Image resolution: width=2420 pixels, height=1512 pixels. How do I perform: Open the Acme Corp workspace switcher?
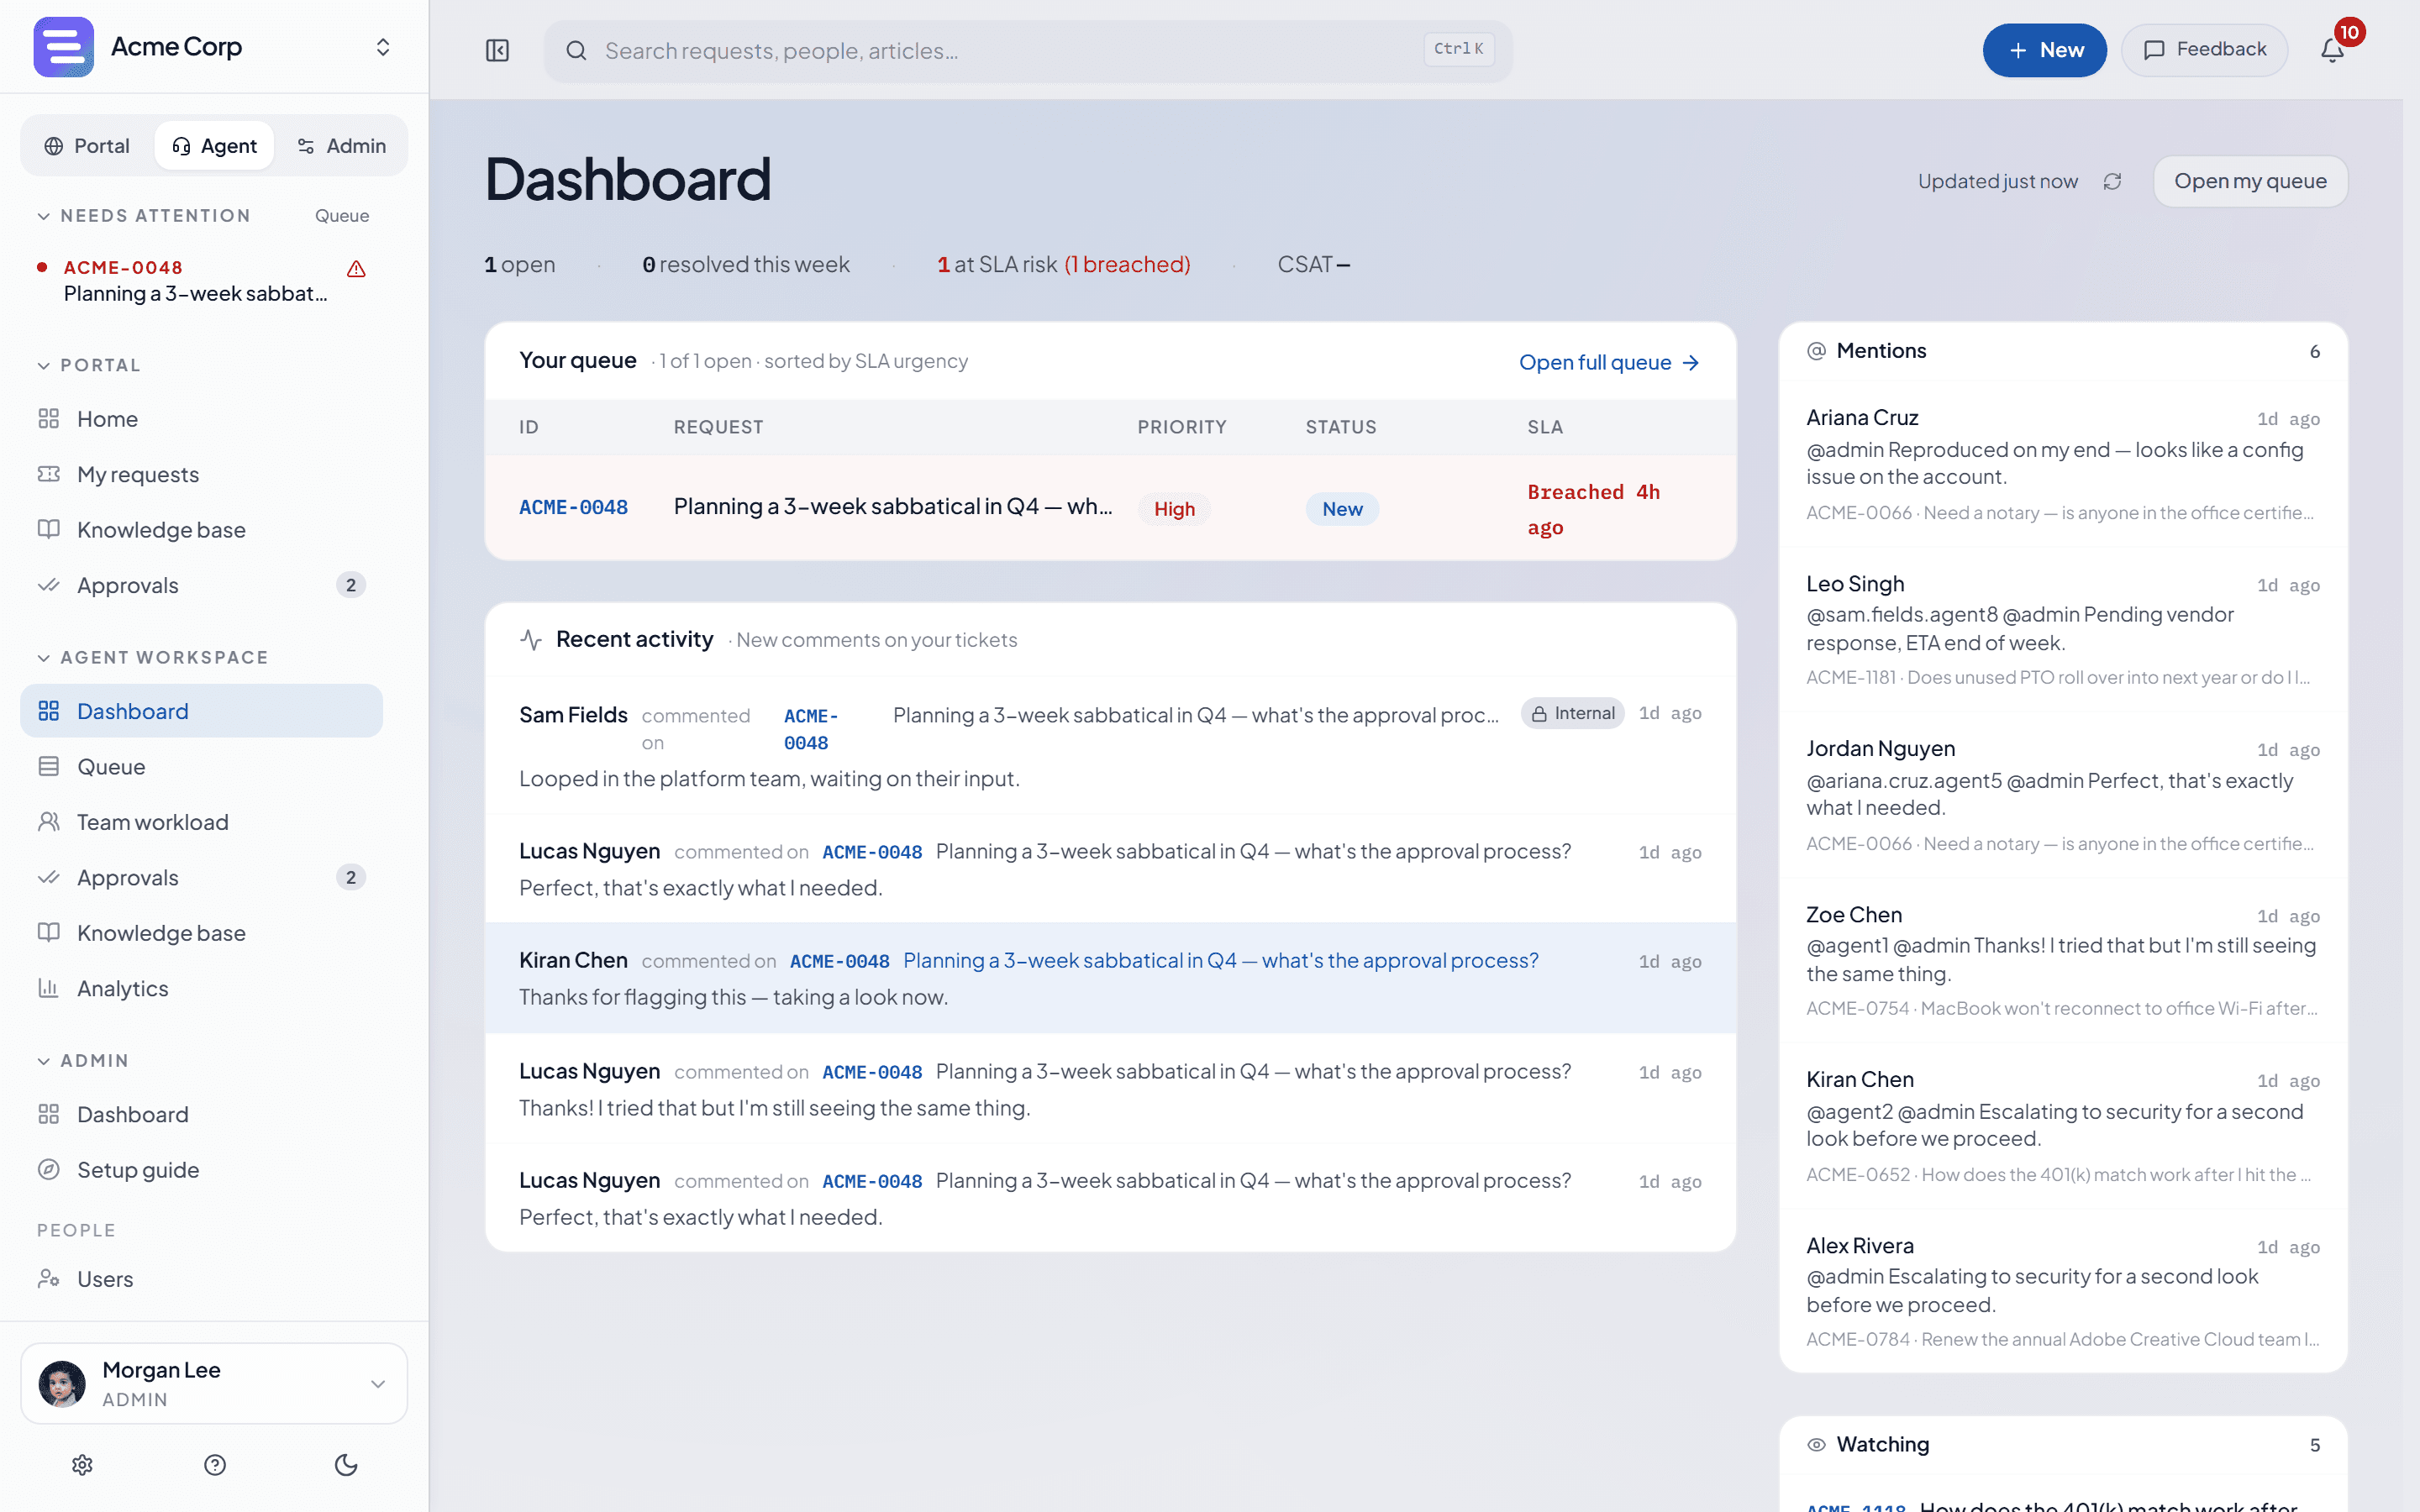click(x=382, y=47)
